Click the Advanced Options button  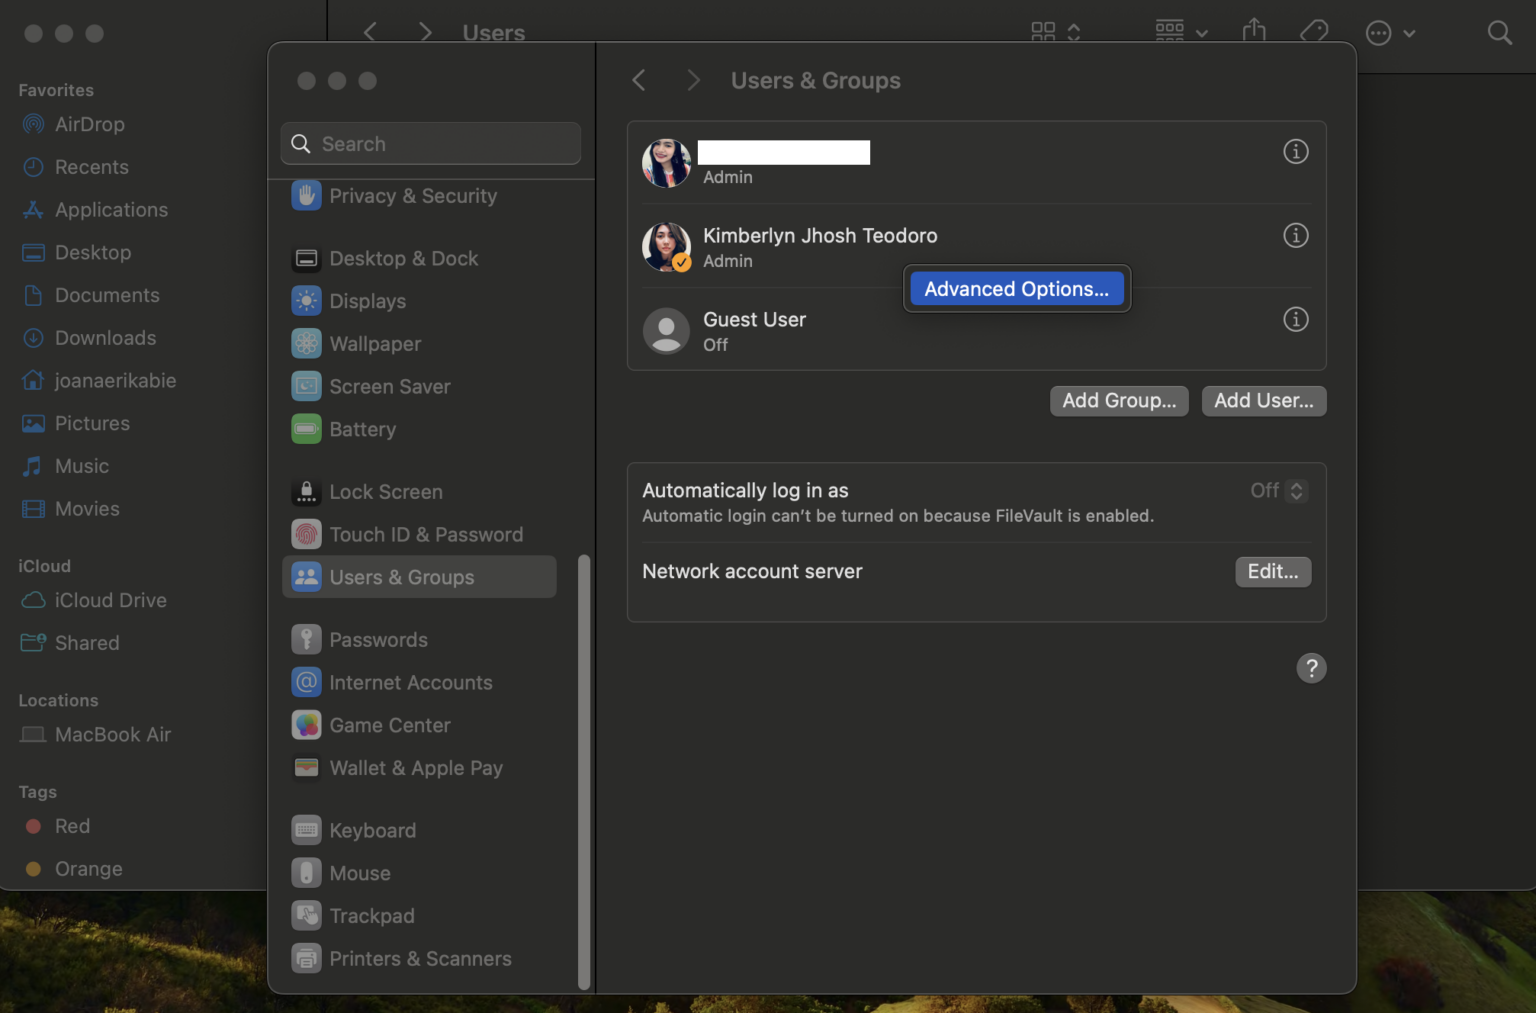click(x=1016, y=288)
